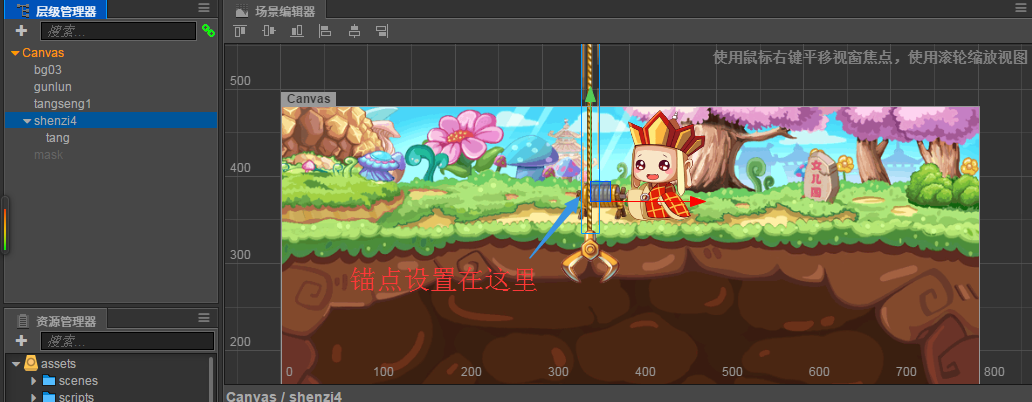Select the assets folder label
Screen dimensions: 1032x402
point(58,363)
